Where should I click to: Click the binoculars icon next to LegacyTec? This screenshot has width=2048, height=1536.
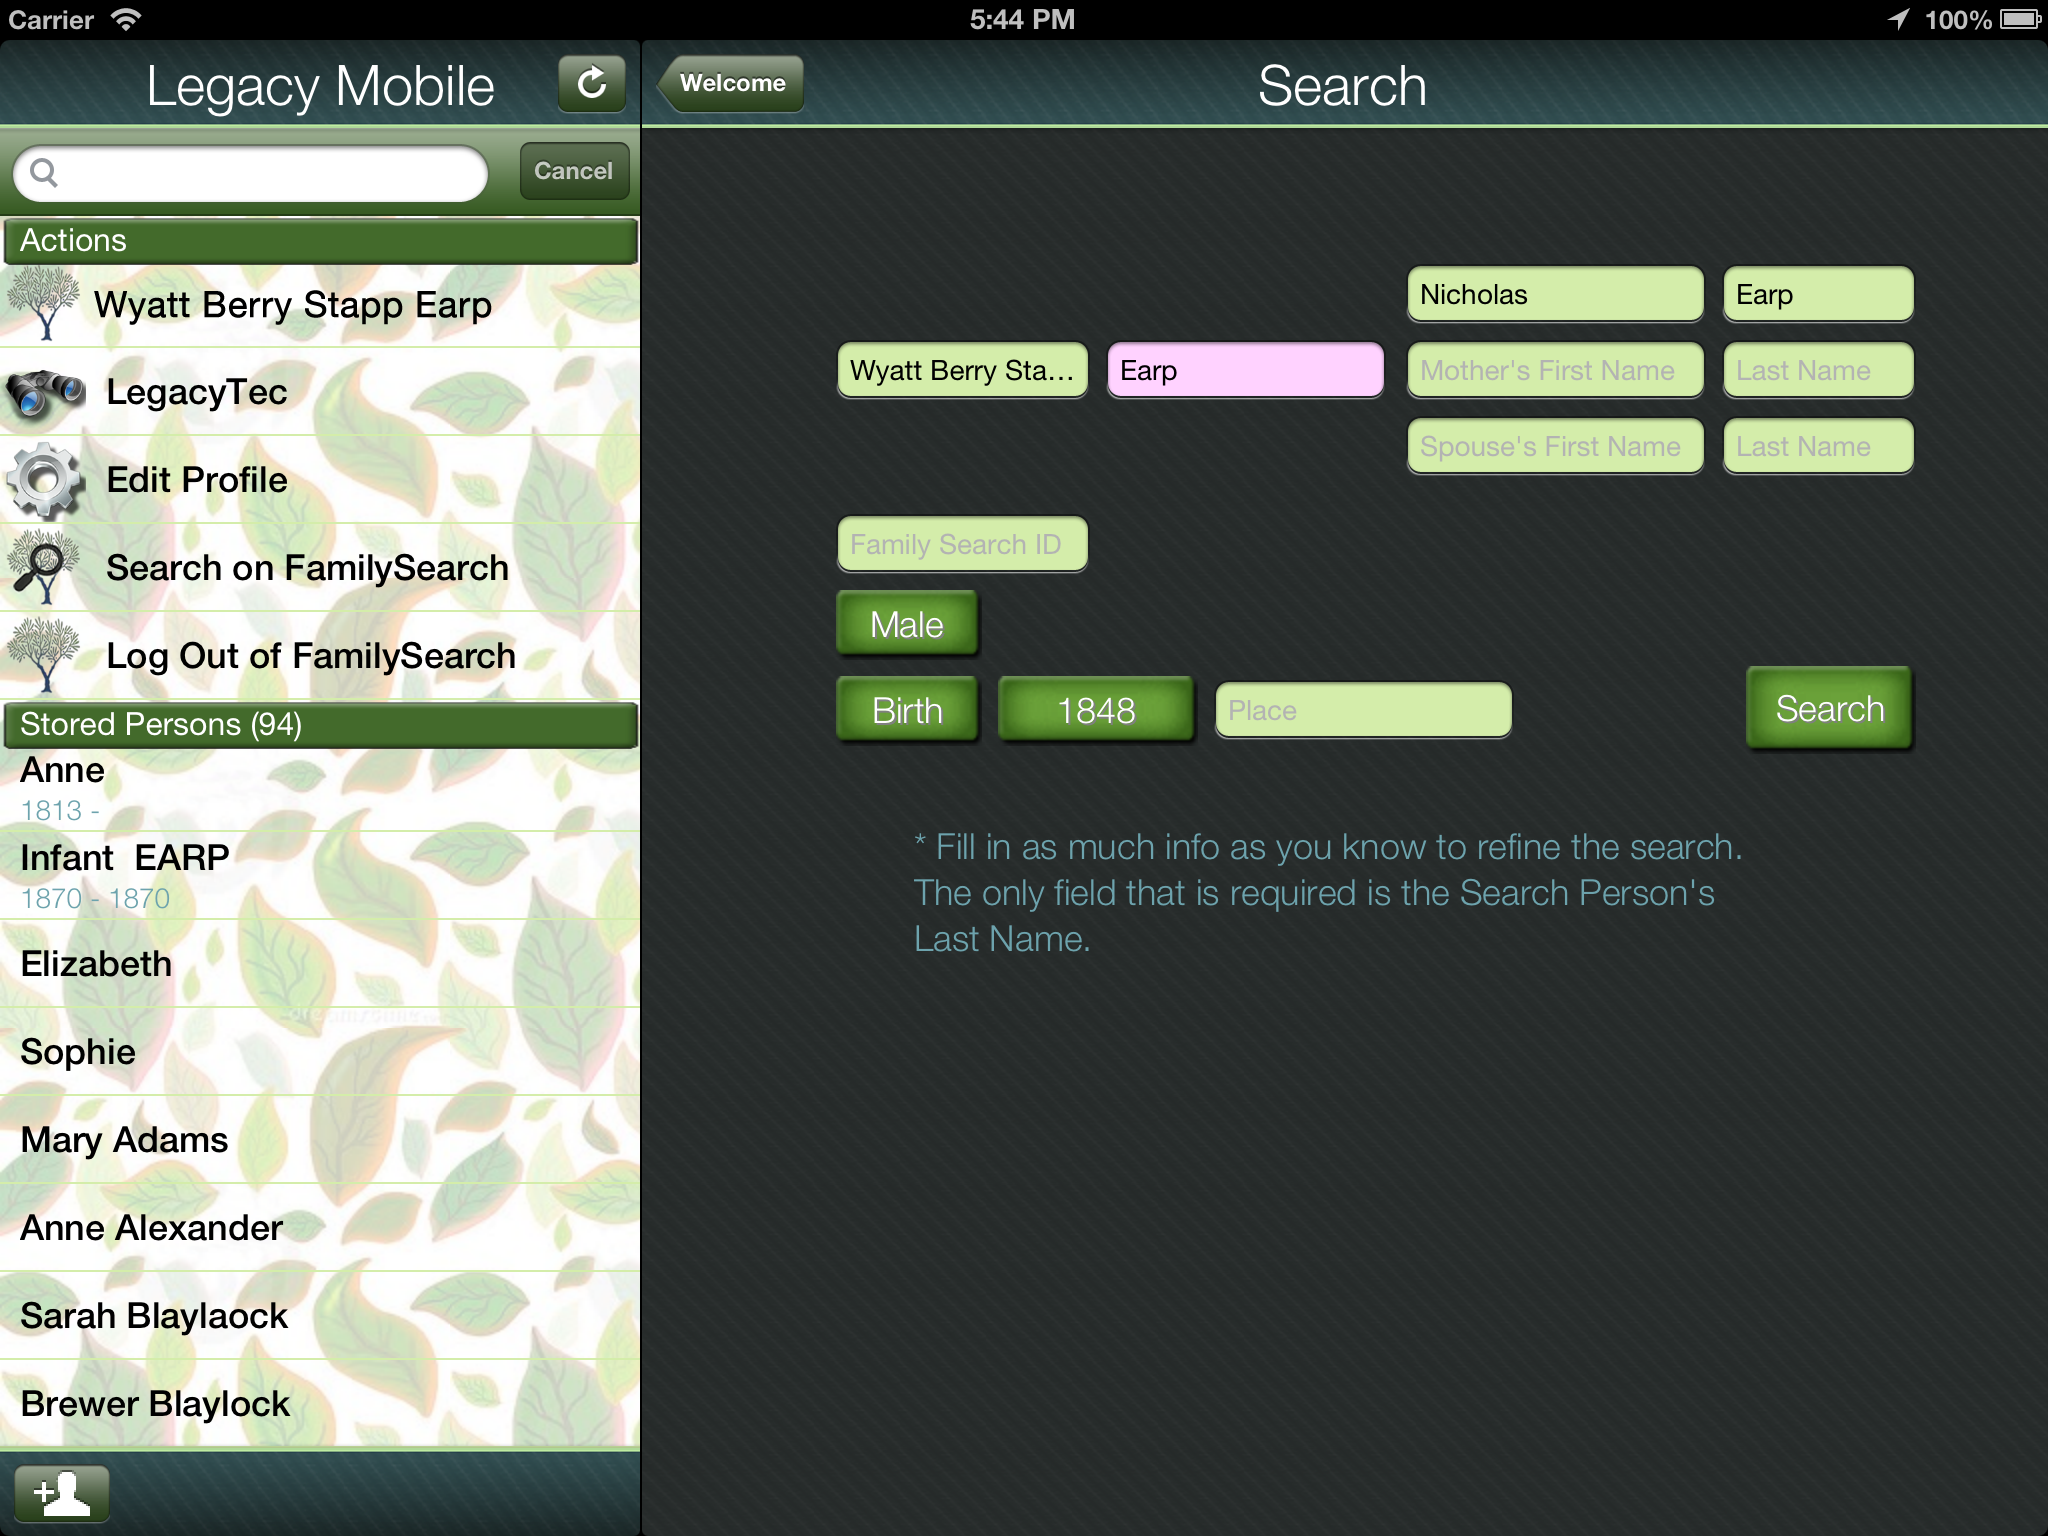tap(45, 392)
